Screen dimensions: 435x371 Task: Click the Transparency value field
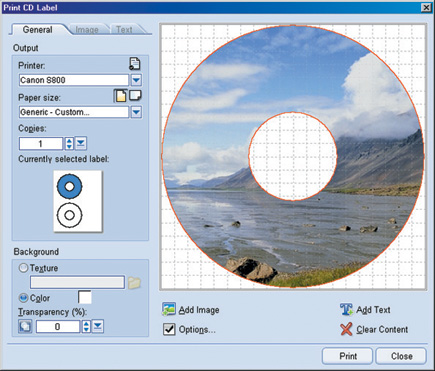click(x=58, y=326)
